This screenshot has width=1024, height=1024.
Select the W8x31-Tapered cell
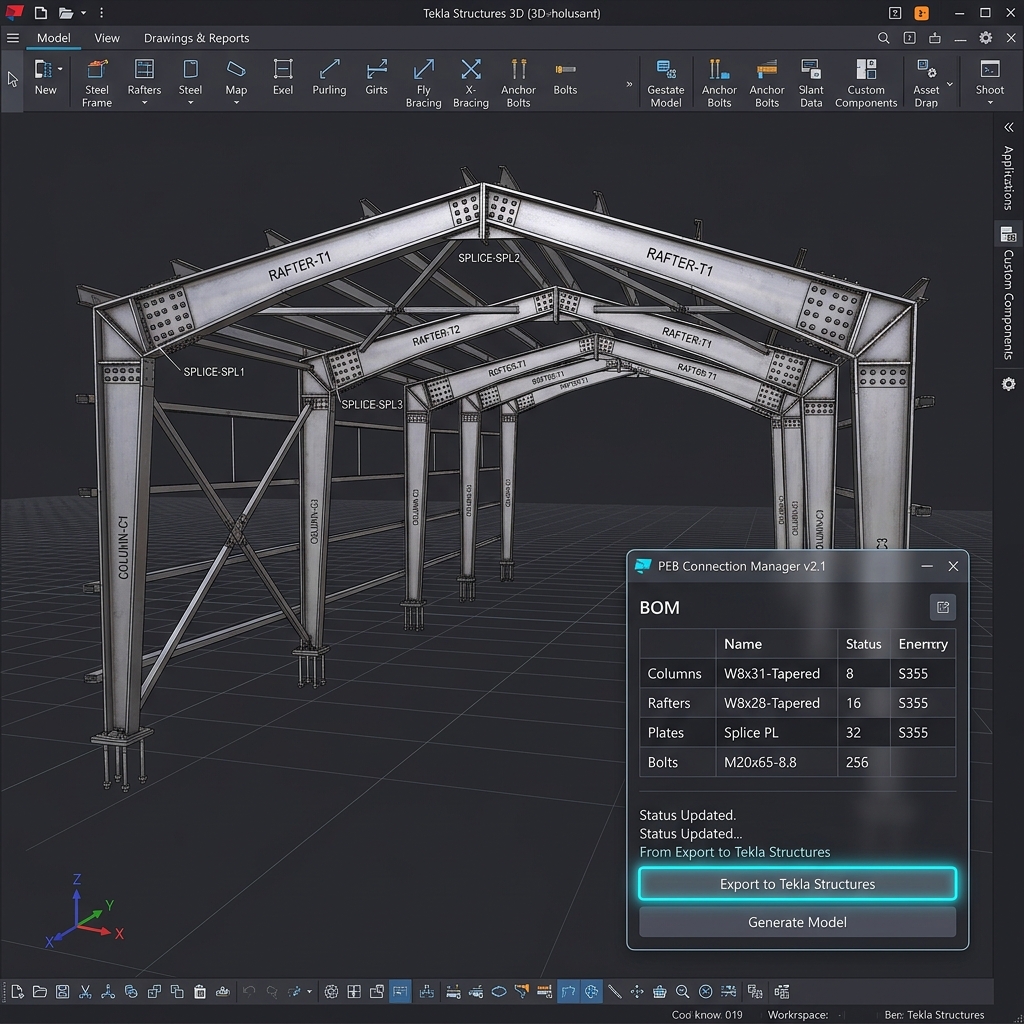[x=776, y=673]
